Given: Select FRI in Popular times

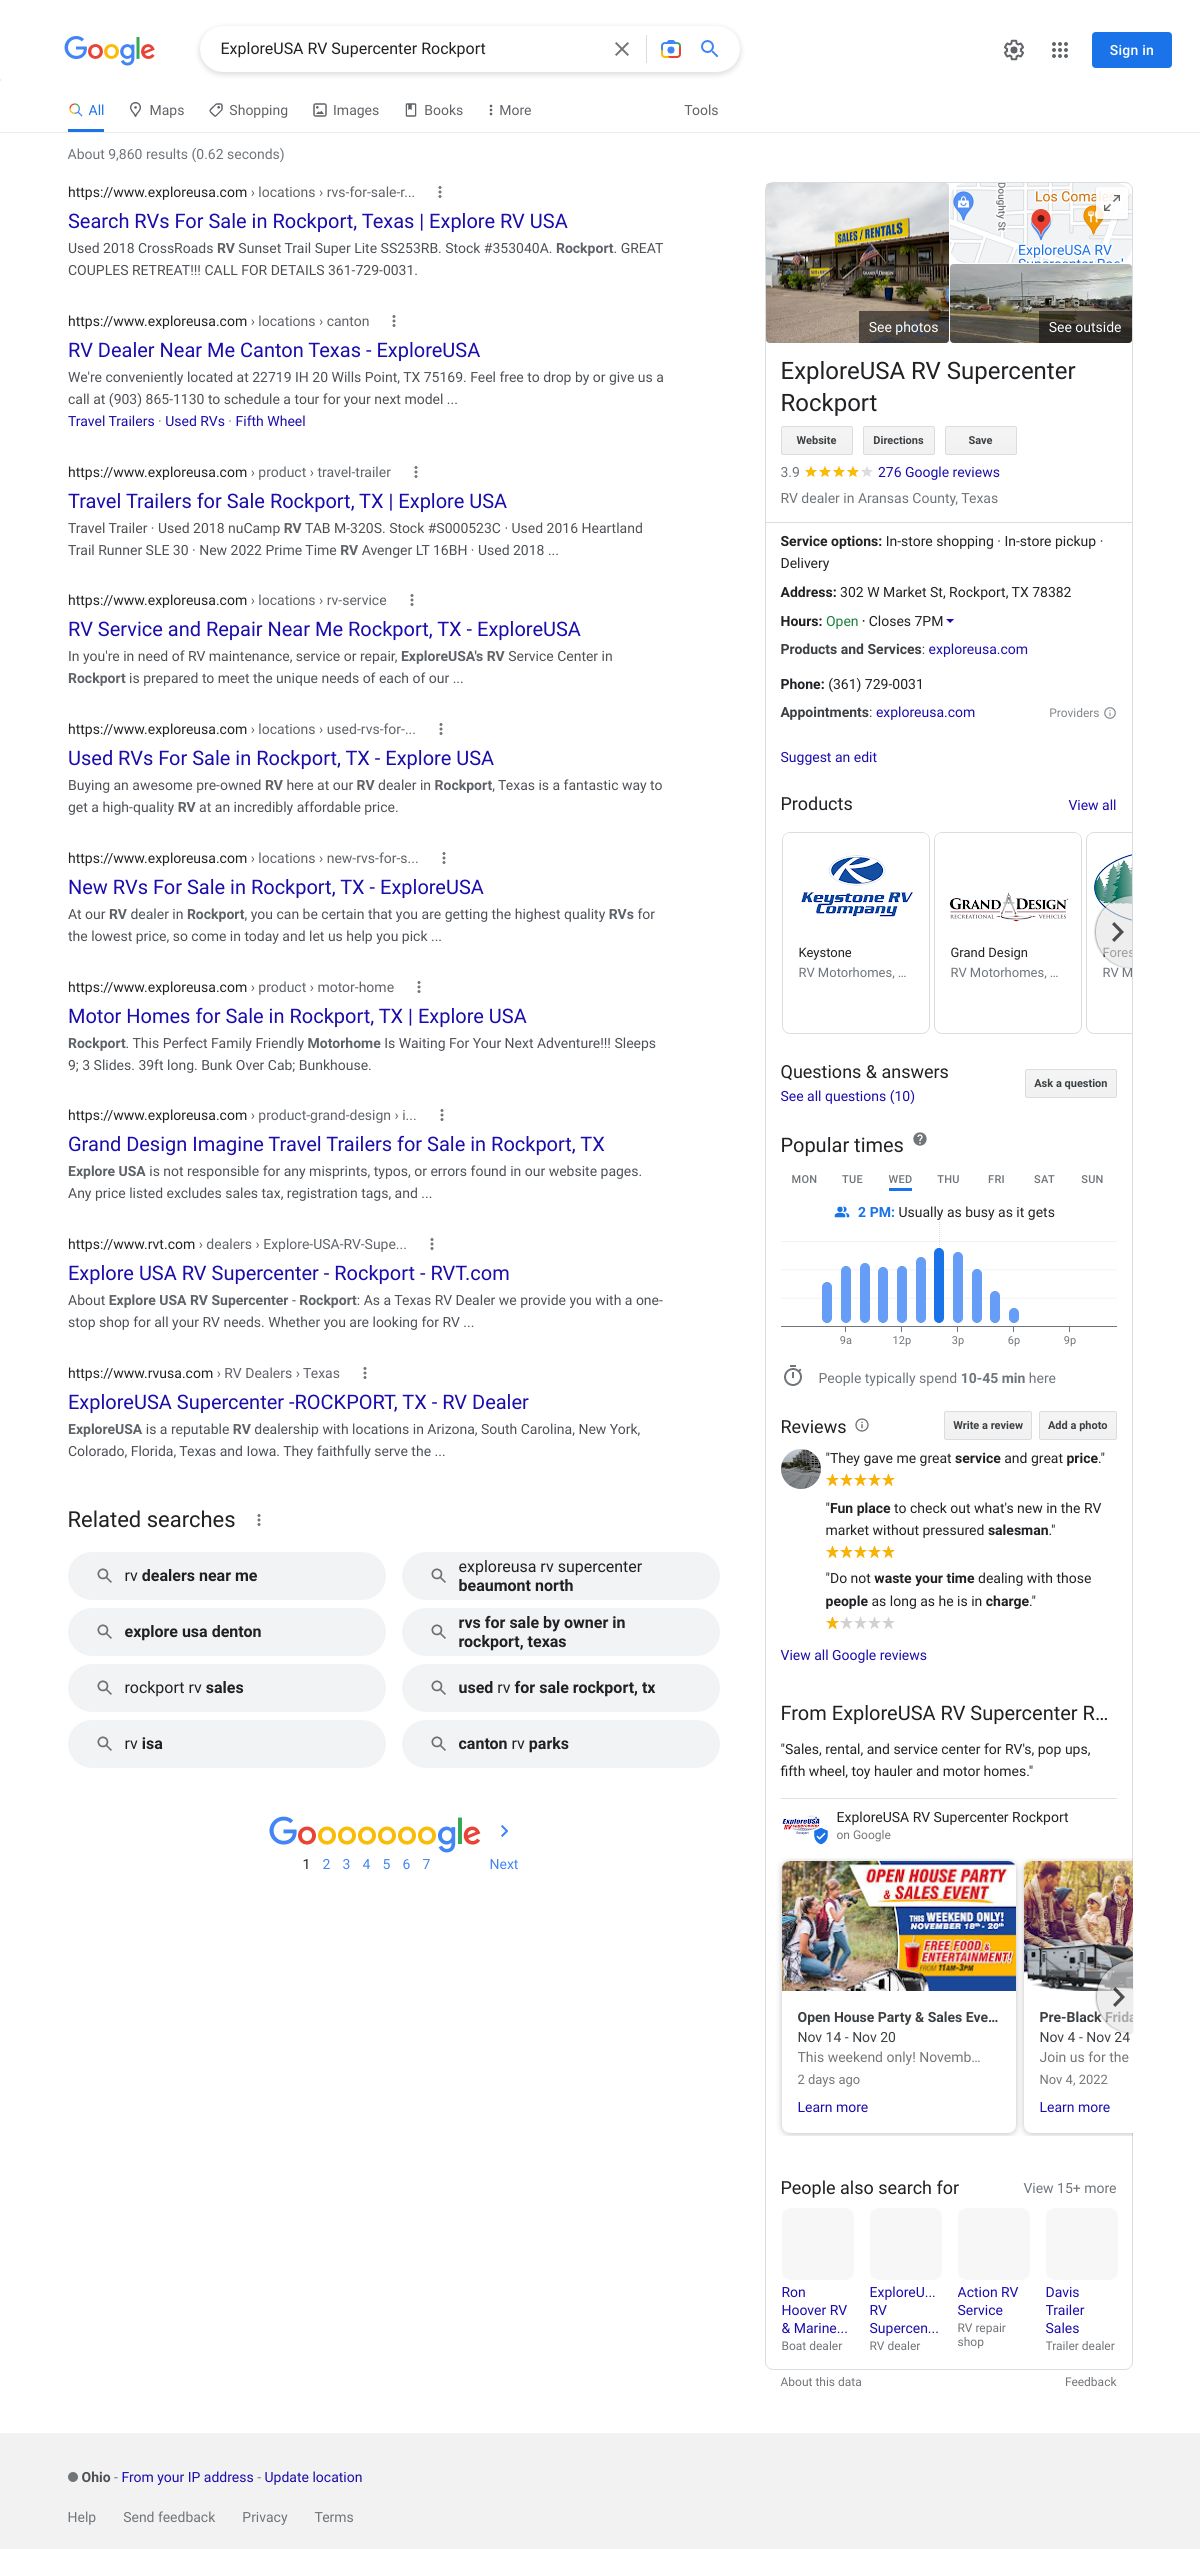Looking at the screenshot, I should click(x=996, y=1179).
